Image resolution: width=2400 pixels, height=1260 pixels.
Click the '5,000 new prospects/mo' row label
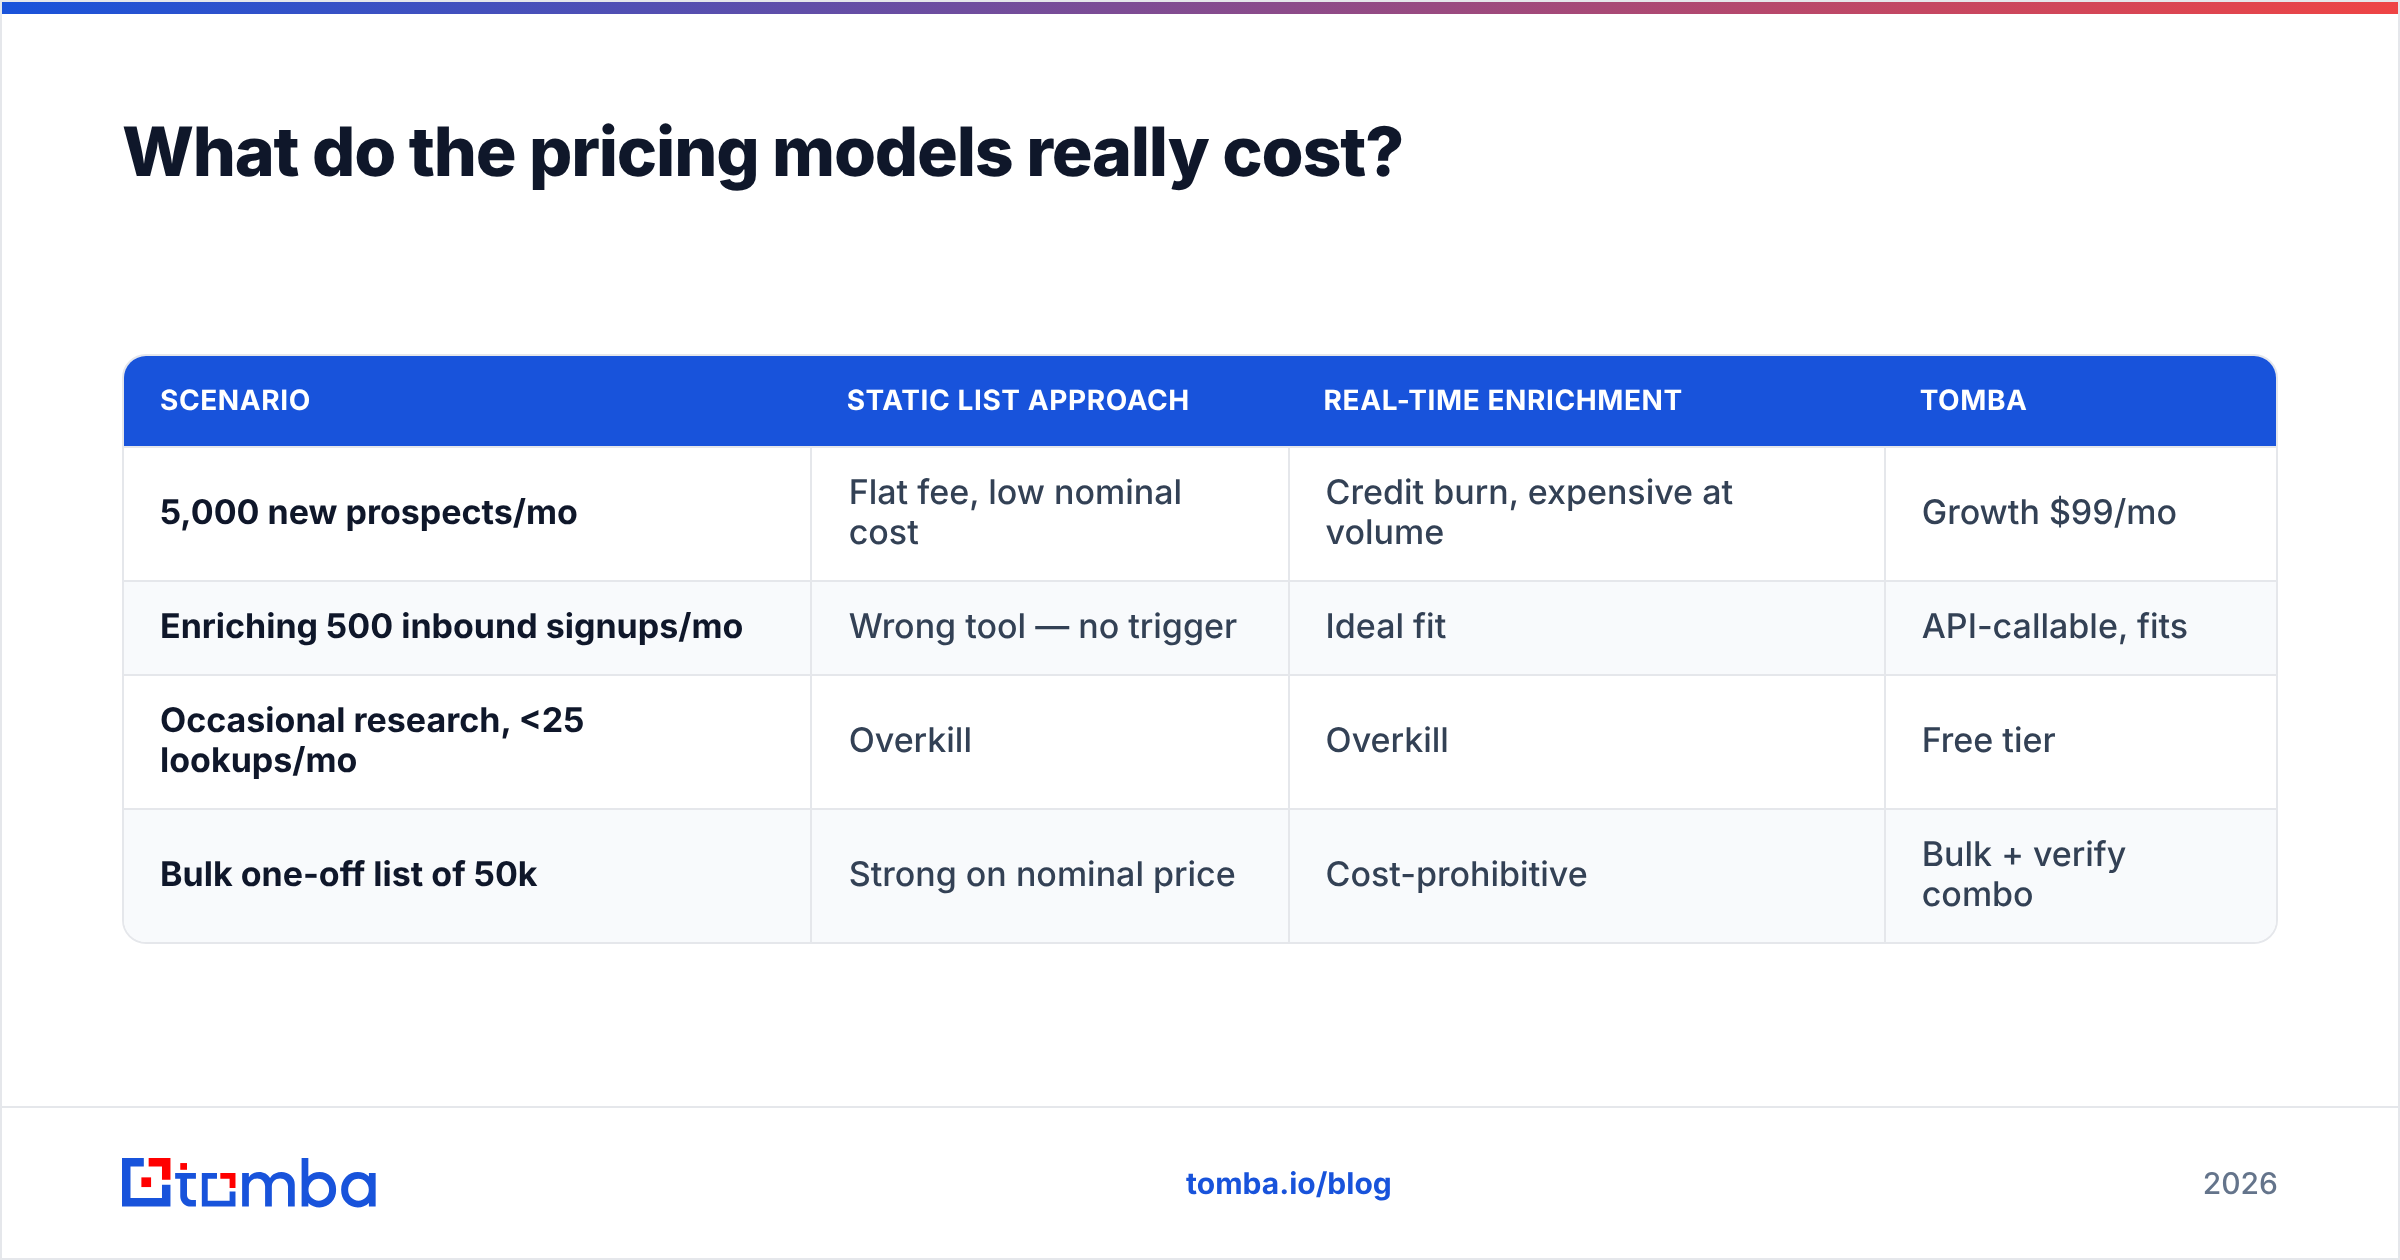(x=368, y=512)
